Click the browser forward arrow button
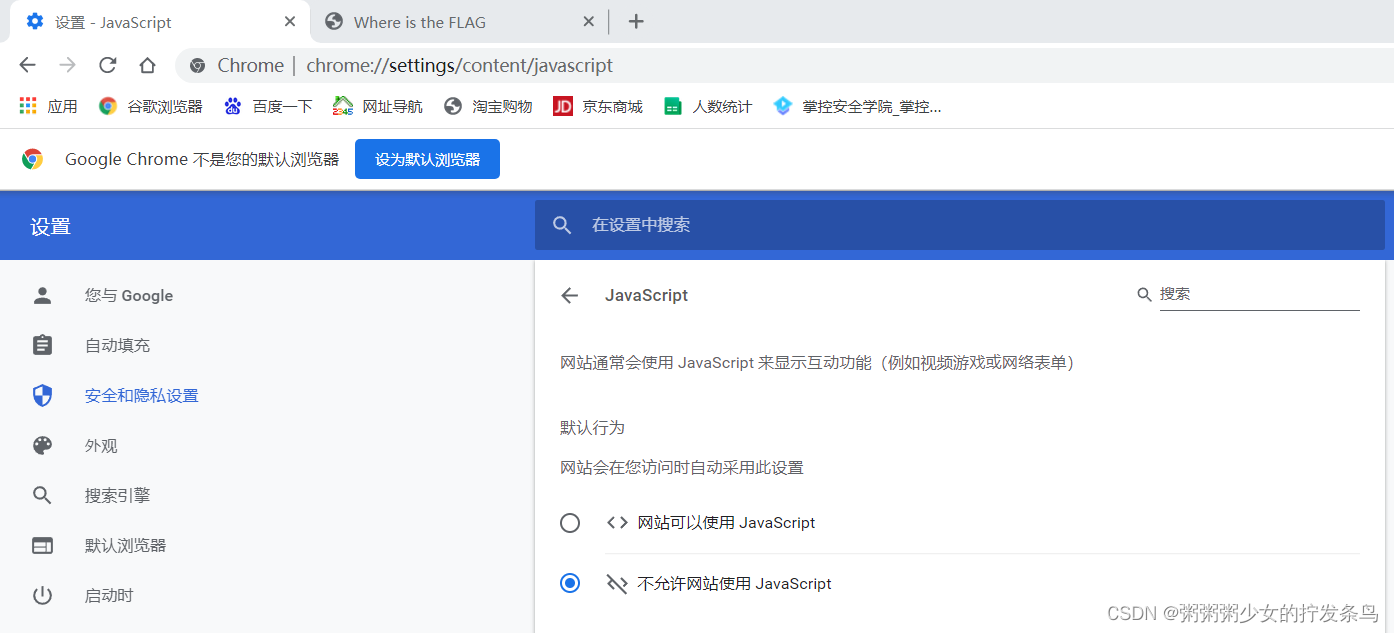The height and width of the screenshot is (633, 1394). (67, 65)
